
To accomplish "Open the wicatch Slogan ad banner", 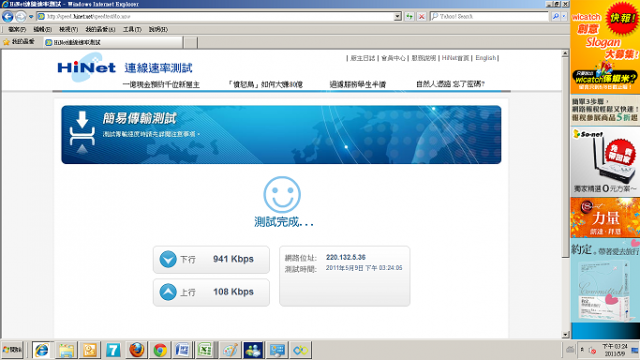I will 605,47.
